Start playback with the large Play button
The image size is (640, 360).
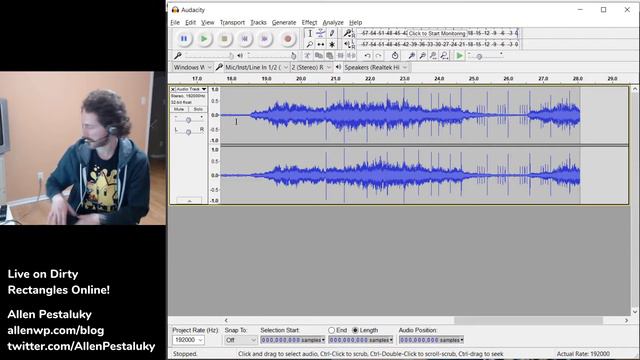pyautogui.click(x=204, y=39)
